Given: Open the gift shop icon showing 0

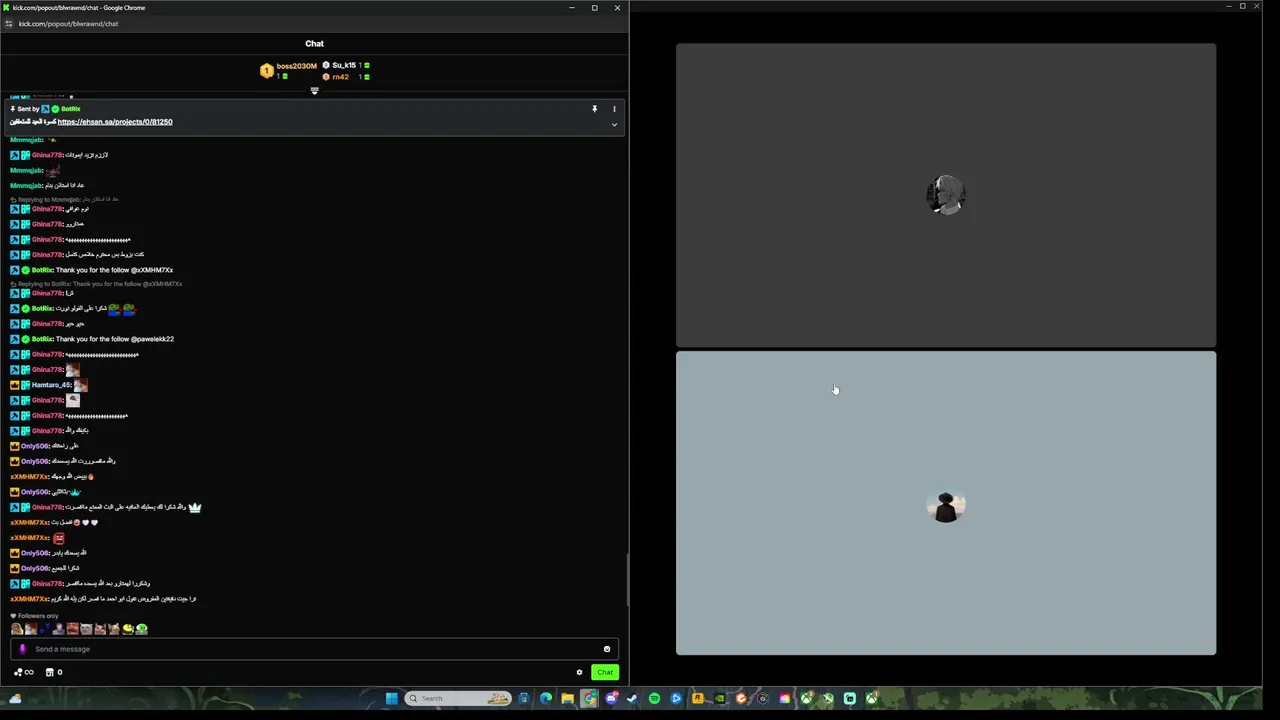Looking at the screenshot, I should point(54,672).
